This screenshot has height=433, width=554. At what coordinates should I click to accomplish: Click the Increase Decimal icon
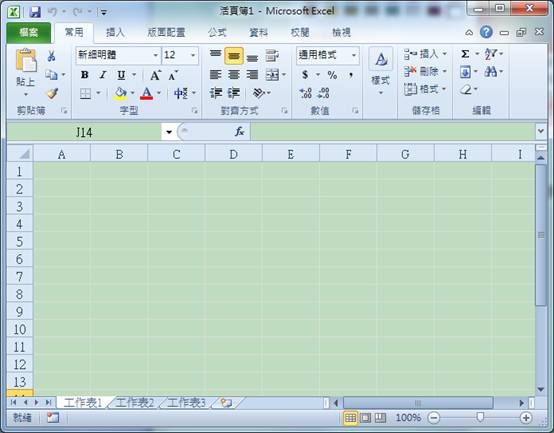[x=306, y=93]
